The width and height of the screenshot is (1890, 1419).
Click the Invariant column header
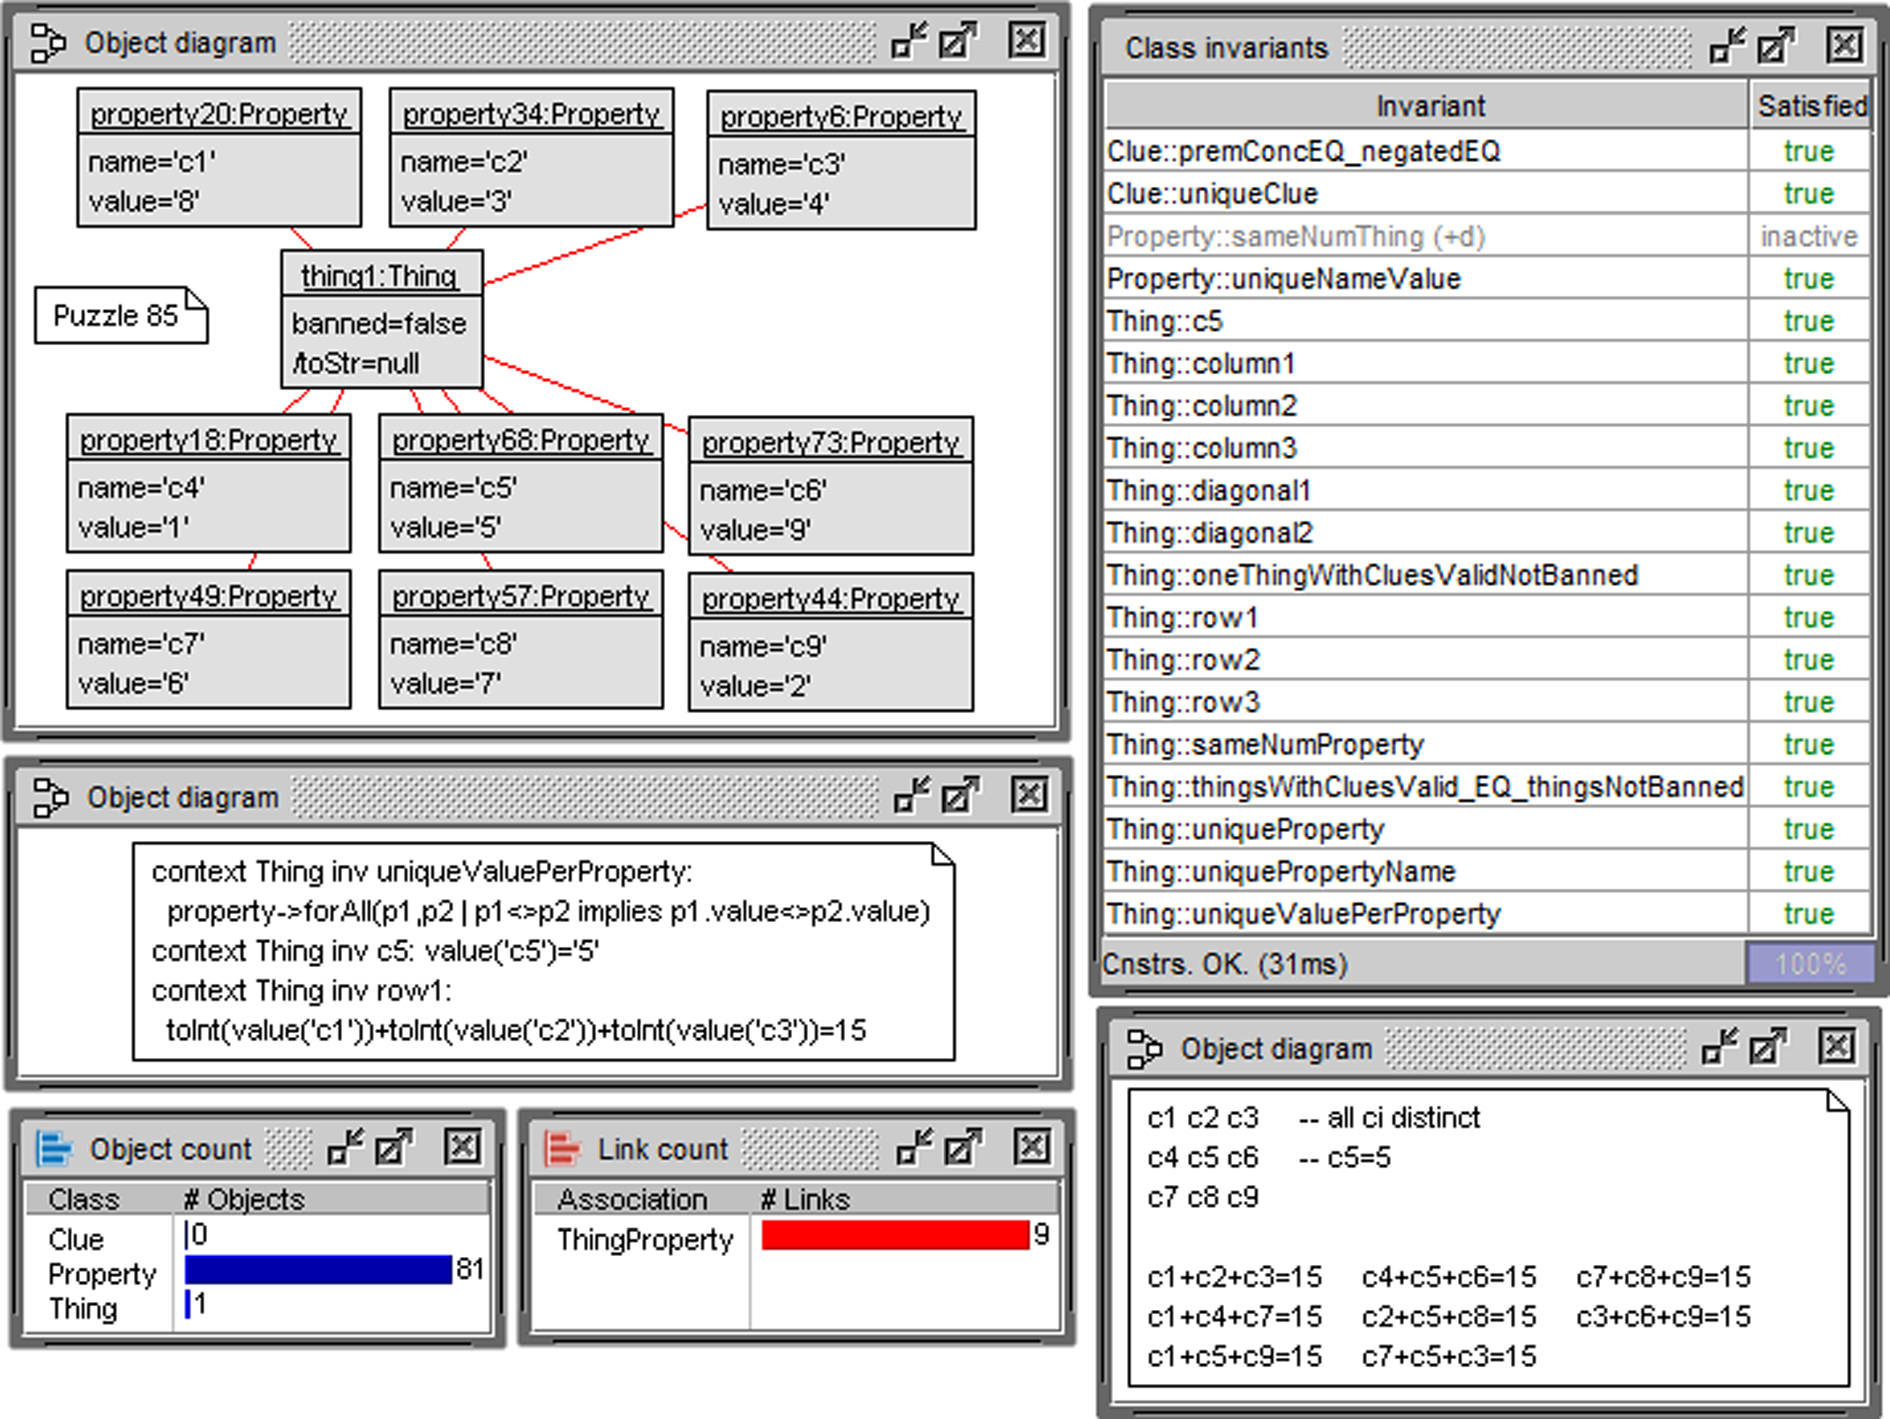(1428, 106)
